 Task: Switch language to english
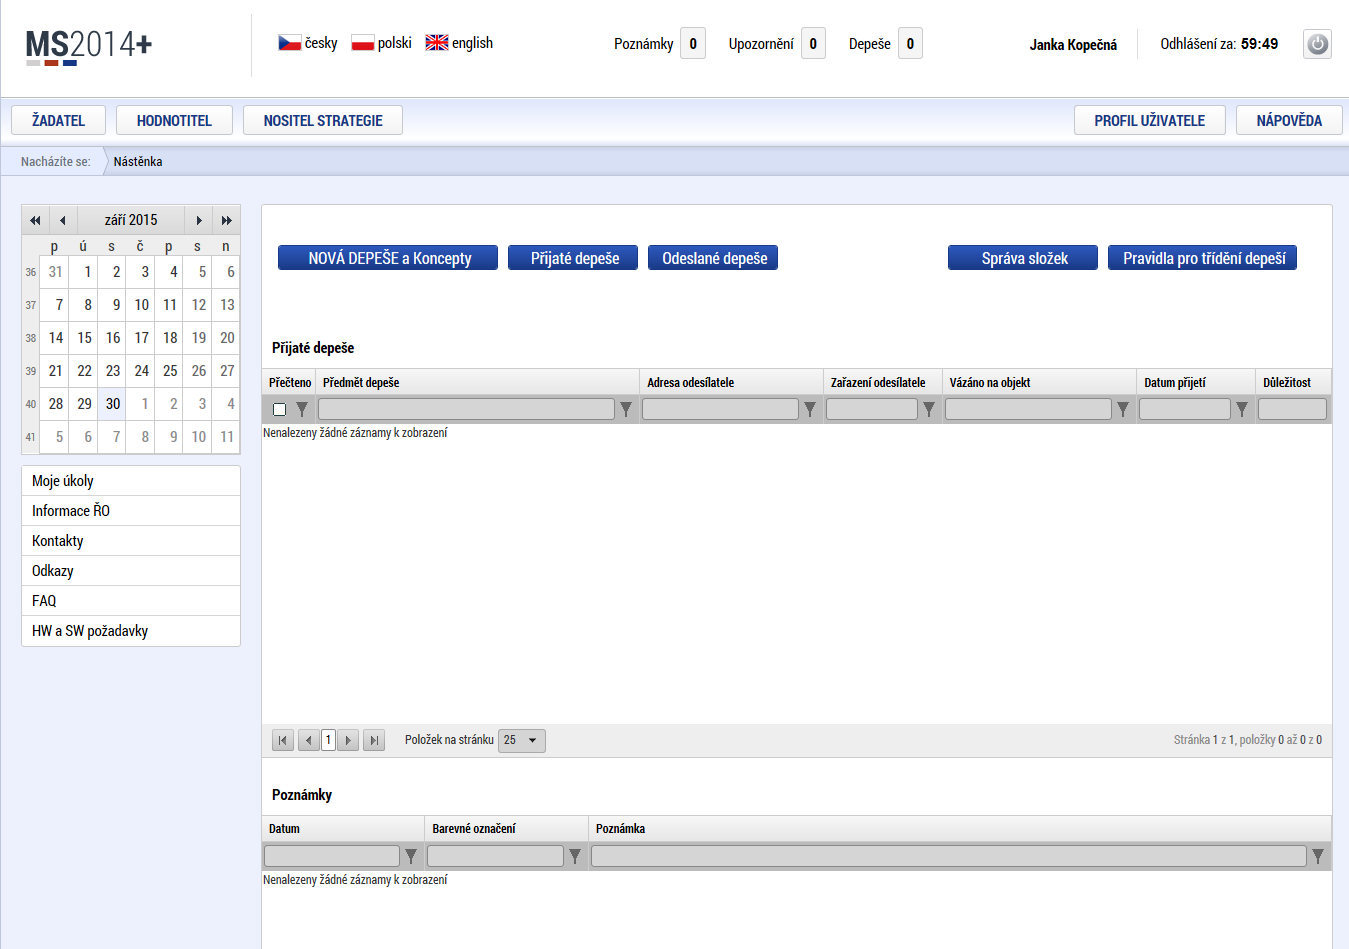pyautogui.click(x=472, y=43)
